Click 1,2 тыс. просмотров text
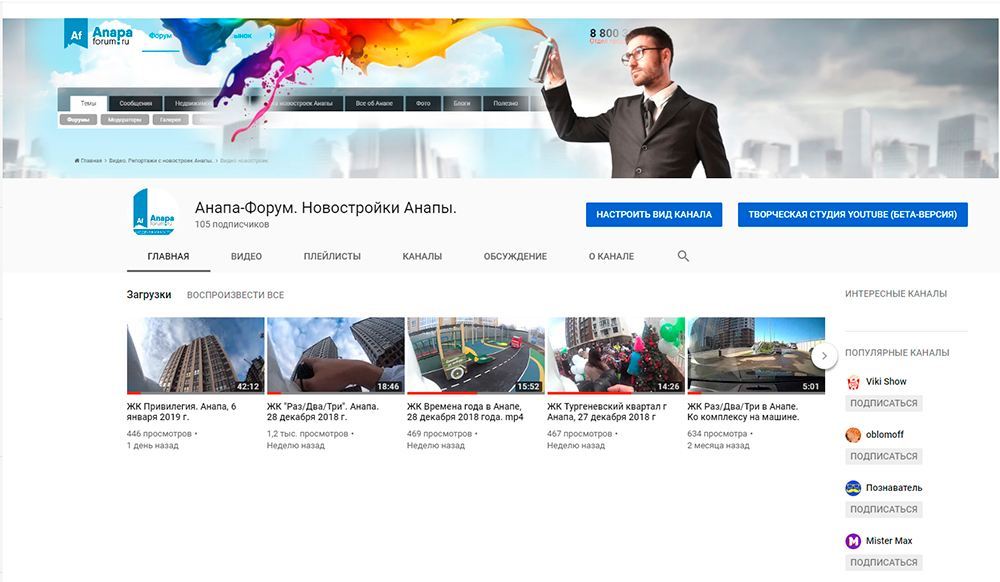The height and width of the screenshot is (582, 1000). point(307,433)
